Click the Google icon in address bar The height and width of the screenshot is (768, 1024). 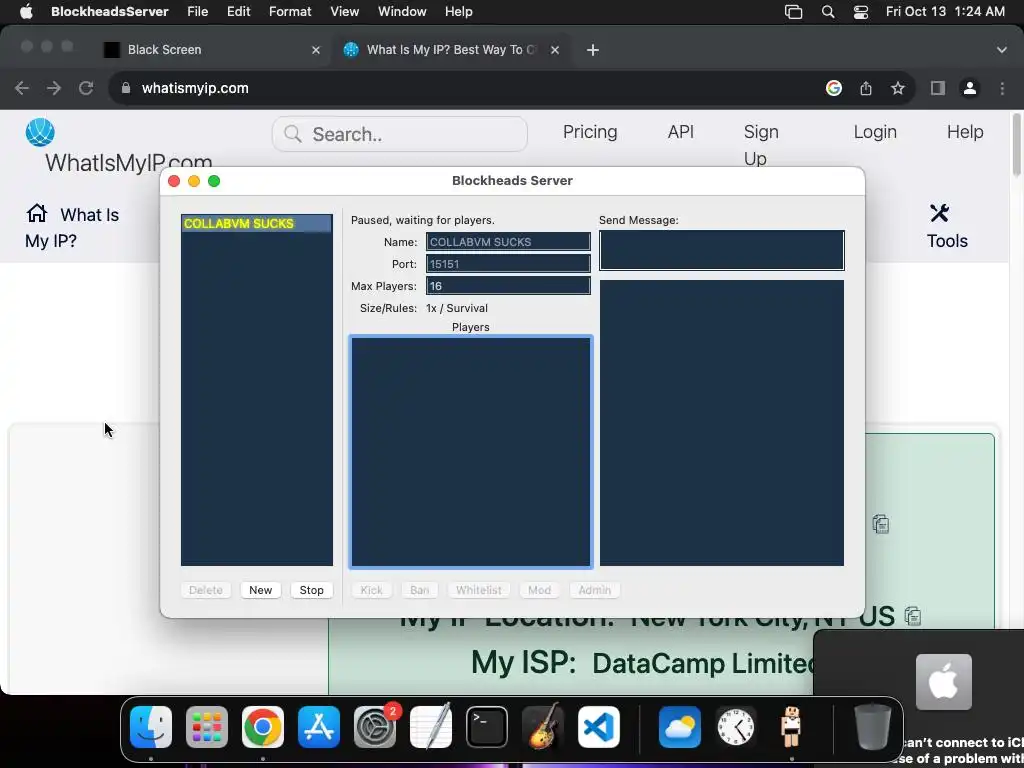pos(834,88)
